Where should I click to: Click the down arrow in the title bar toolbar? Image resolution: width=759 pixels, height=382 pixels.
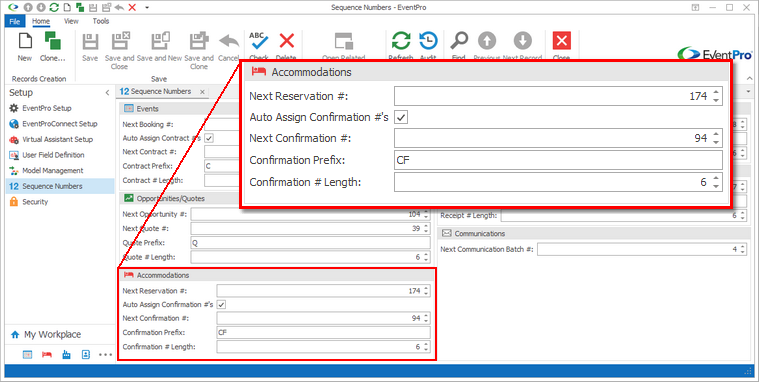(41, 7)
